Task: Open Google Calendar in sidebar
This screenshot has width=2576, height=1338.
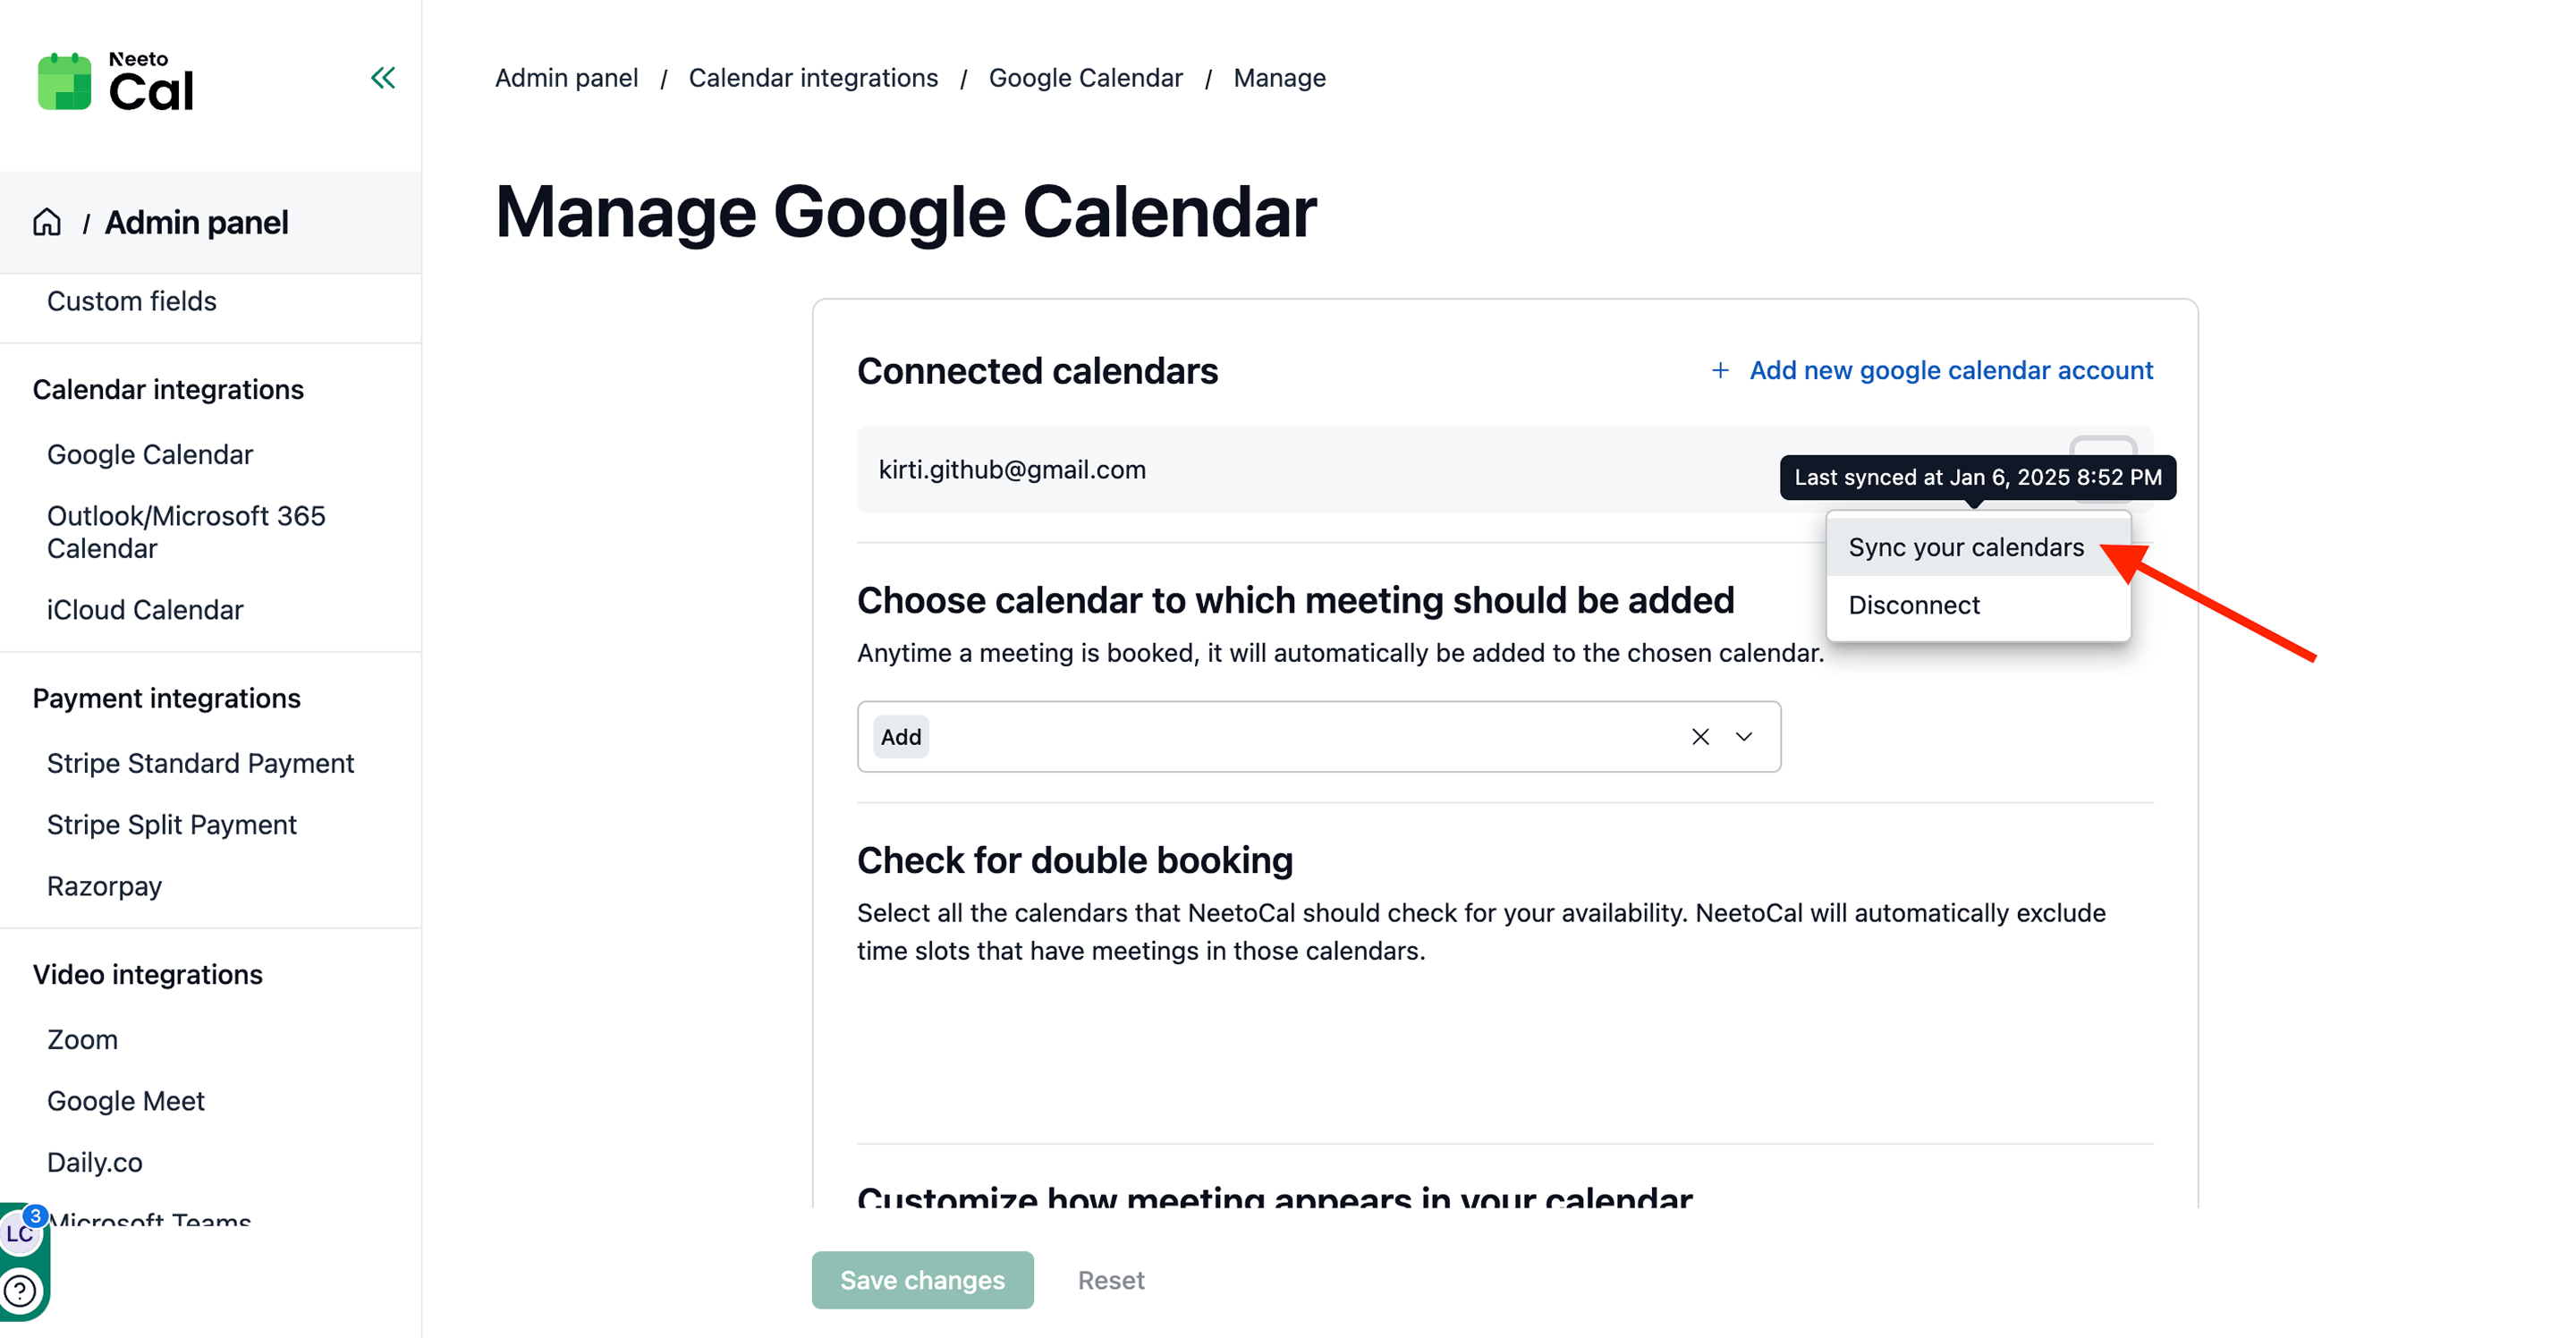Action: 150,454
